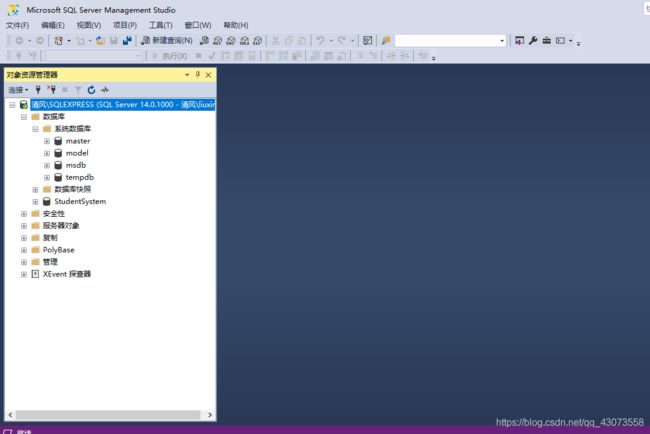Select the SQLEXPRESS server tree item
The height and width of the screenshot is (434, 650).
point(123,104)
